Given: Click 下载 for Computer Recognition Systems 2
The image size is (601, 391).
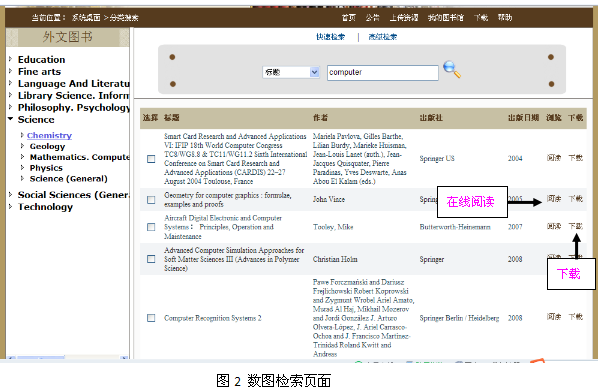Looking at the screenshot, I should click(575, 317).
